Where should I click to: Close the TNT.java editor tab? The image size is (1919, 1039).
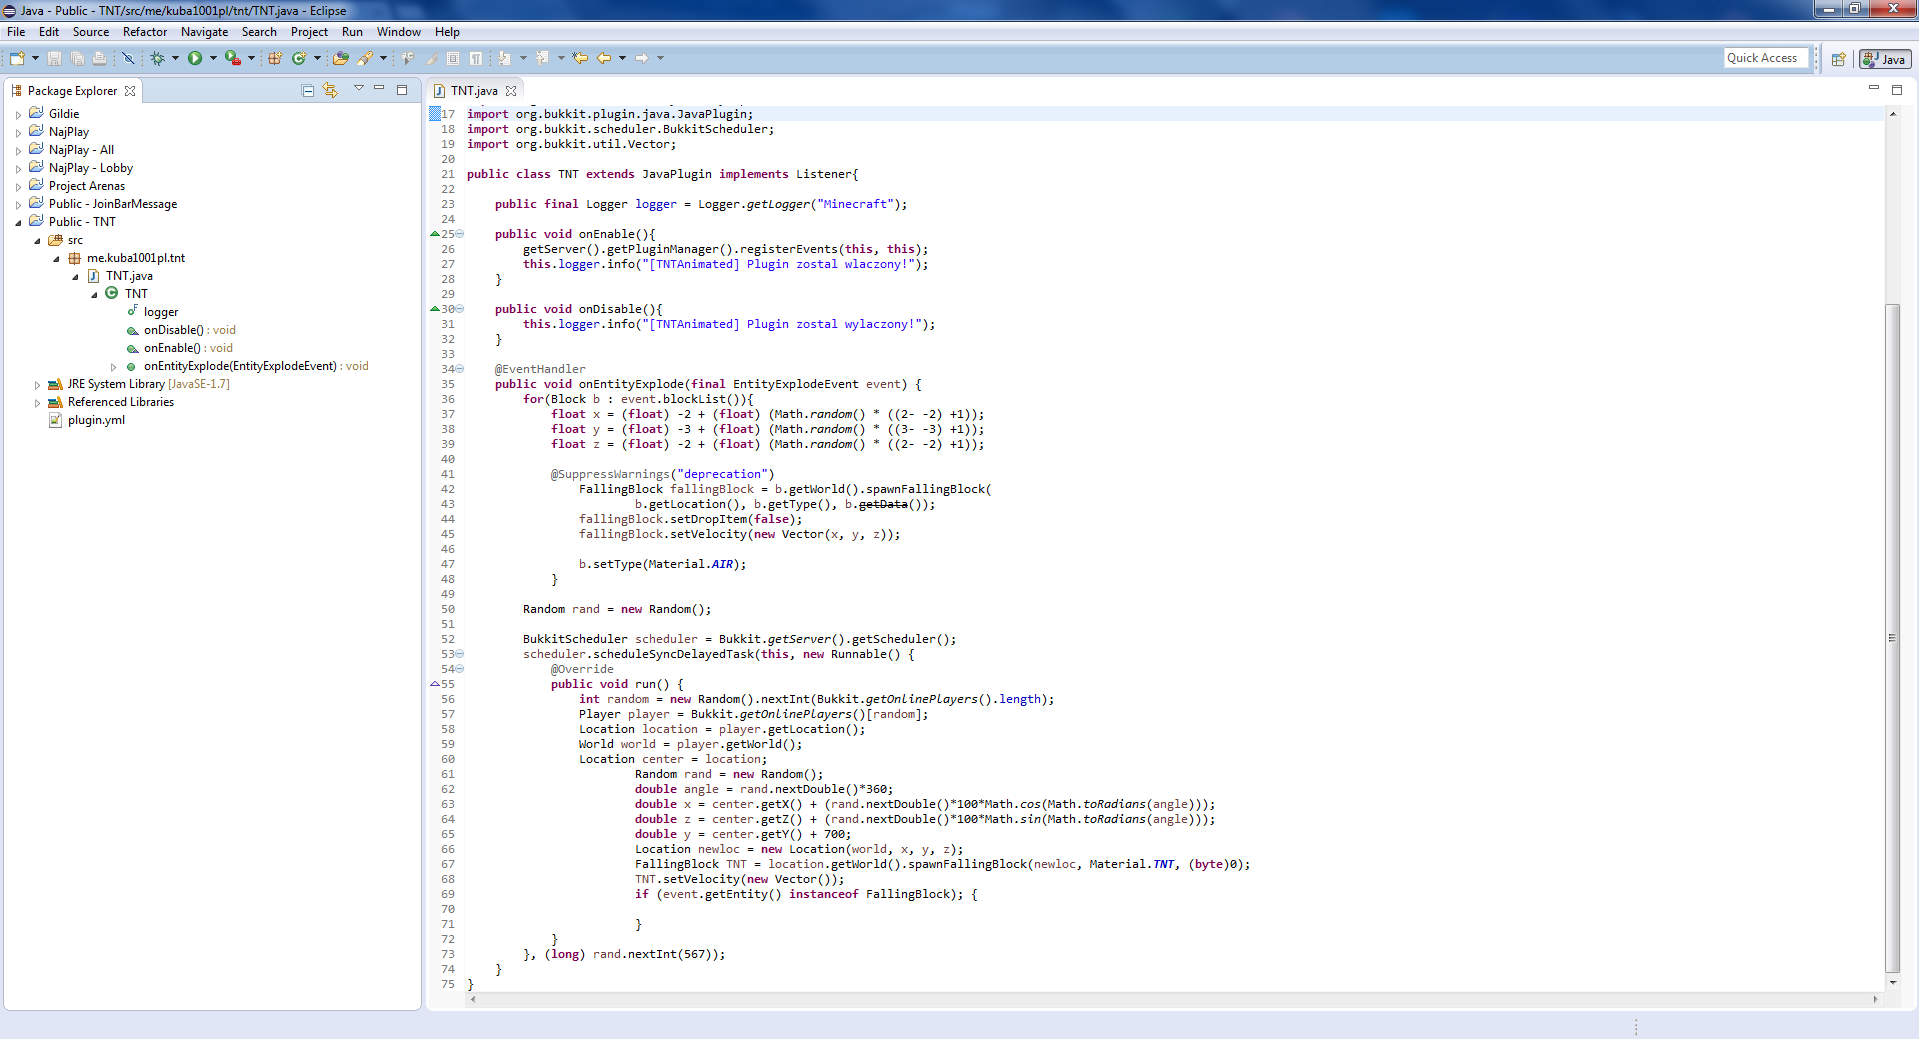coord(511,91)
